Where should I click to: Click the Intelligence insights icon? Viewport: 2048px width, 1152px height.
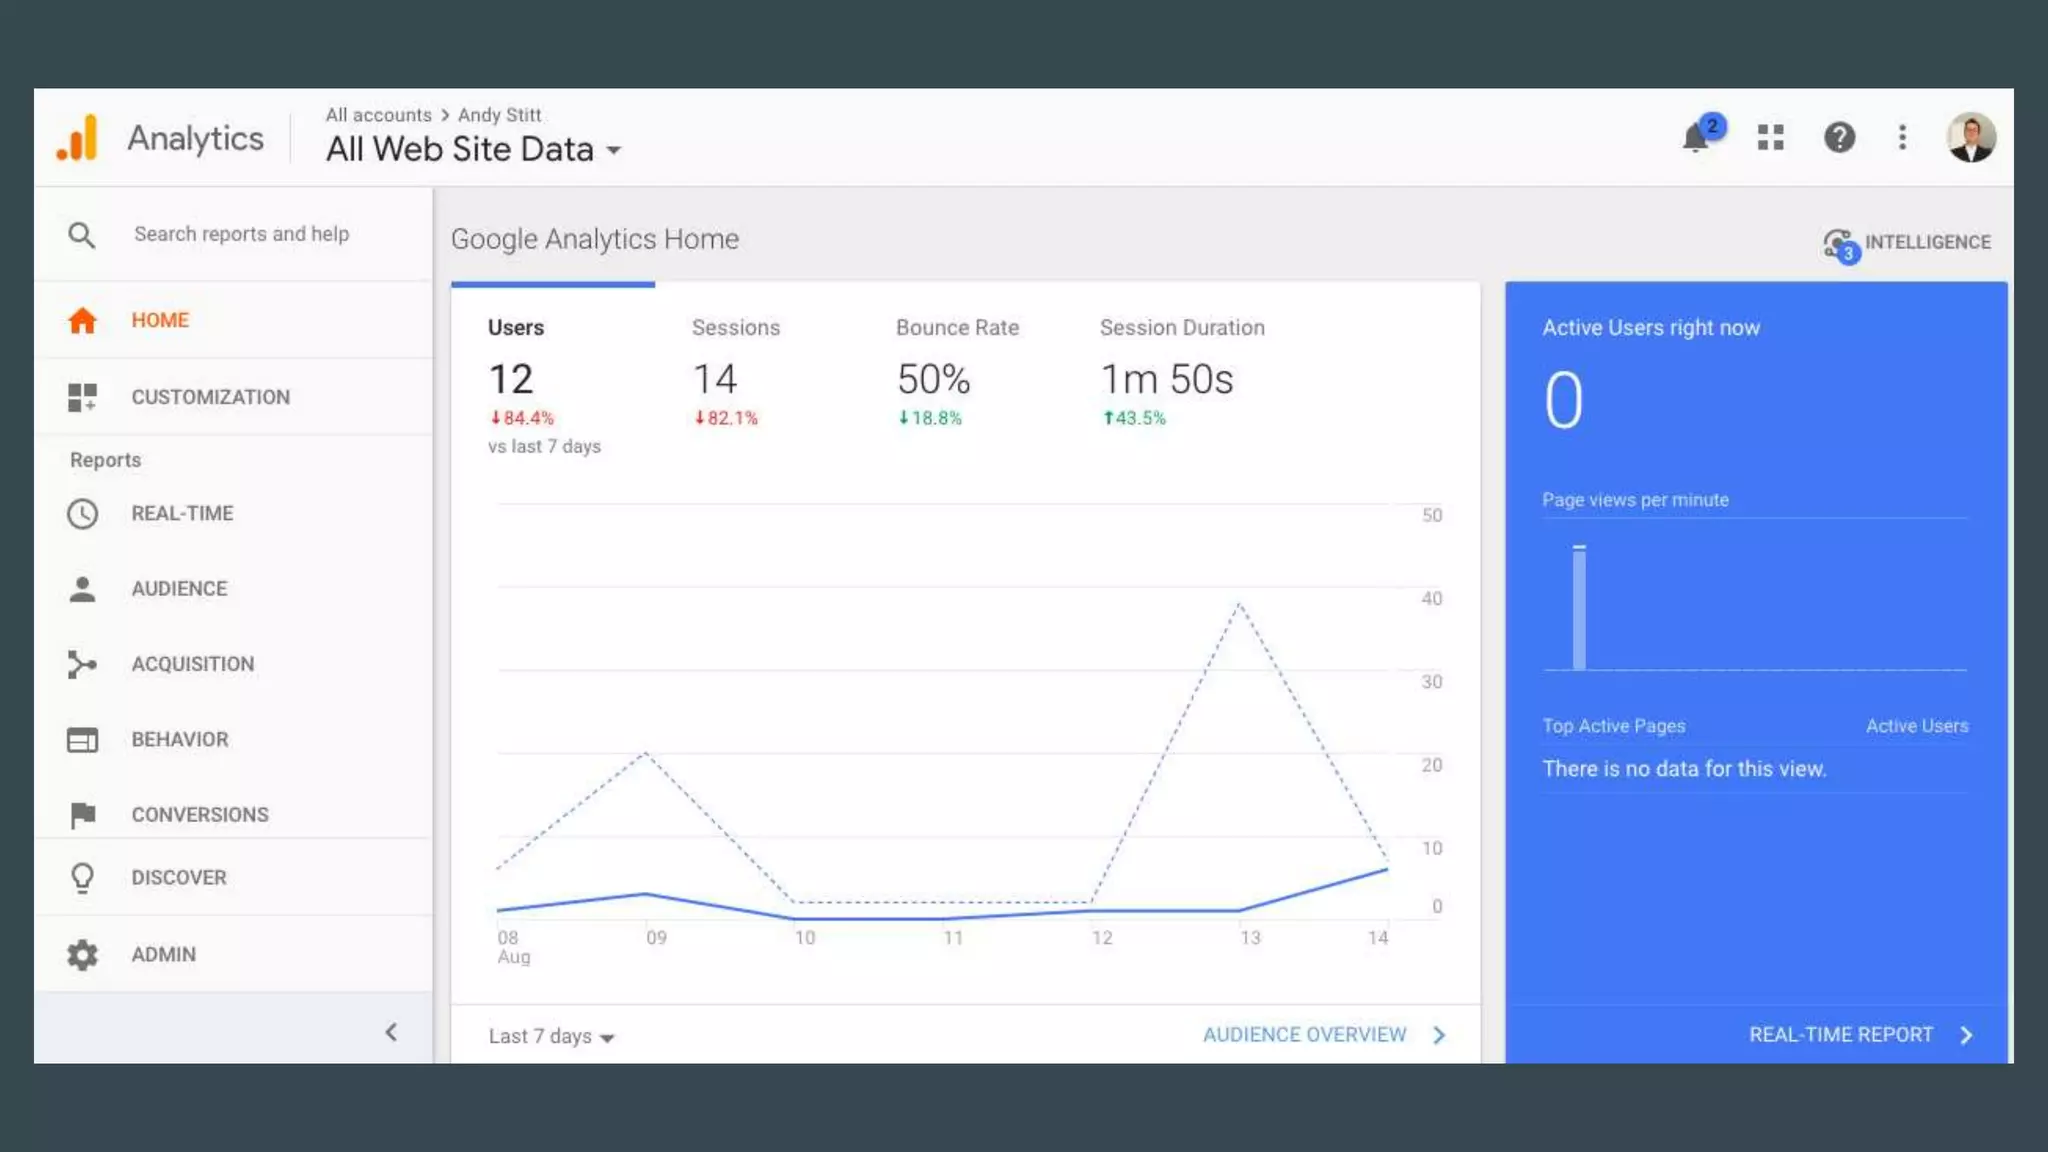(x=1838, y=243)
